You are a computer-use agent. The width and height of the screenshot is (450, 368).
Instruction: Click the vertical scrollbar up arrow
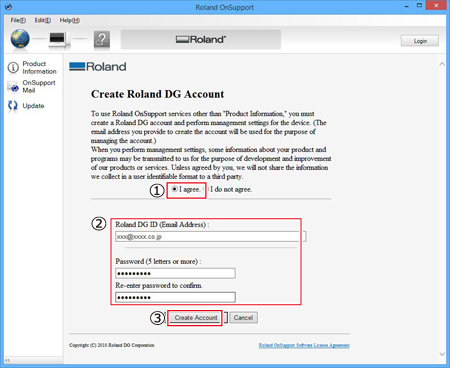coord(442,64)
